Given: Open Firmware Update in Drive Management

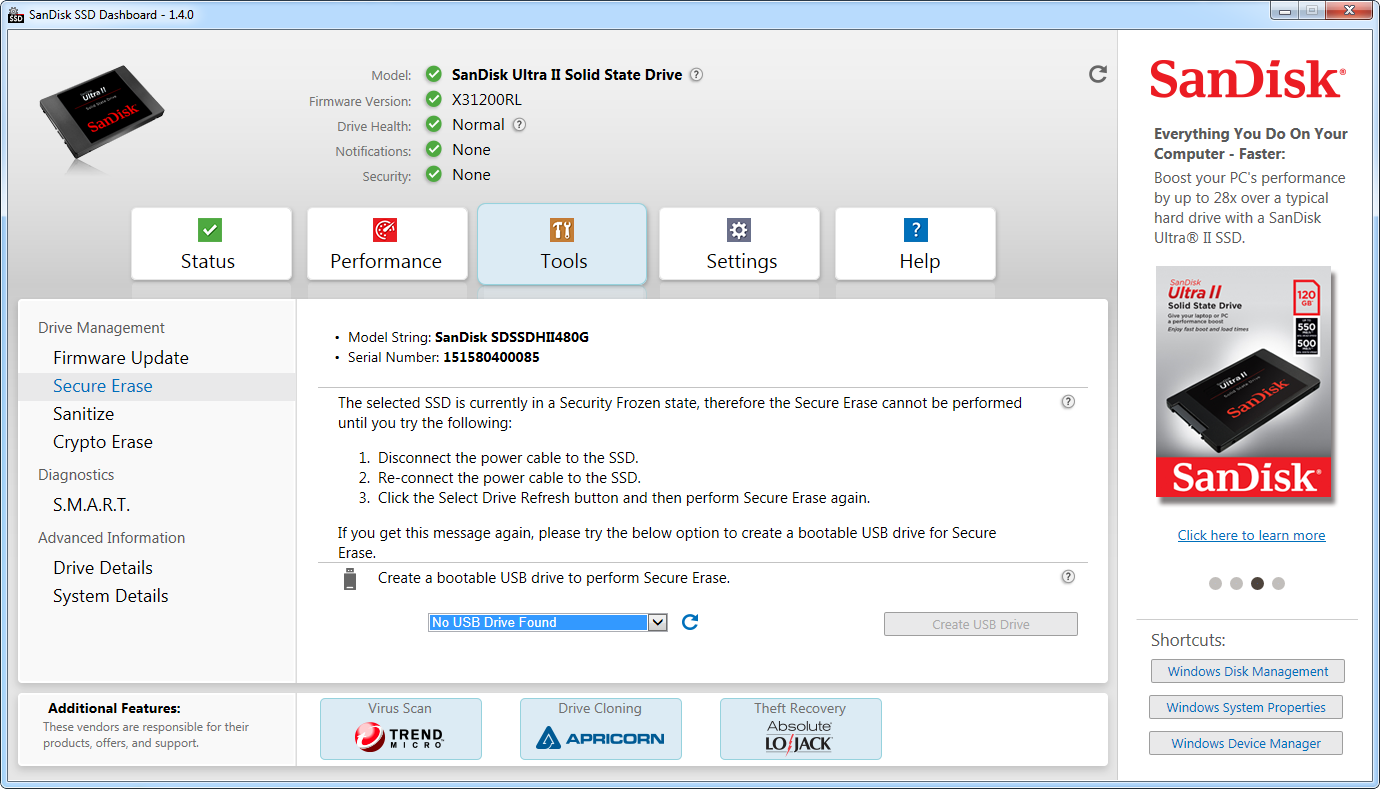Looking at the screenshot, I should (x=121, y=358).
